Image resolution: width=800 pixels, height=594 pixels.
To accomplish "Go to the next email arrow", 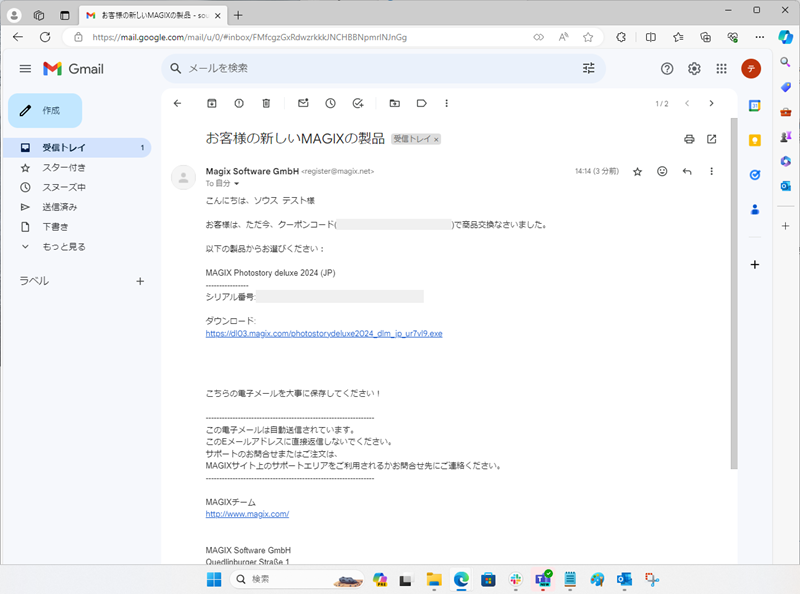I will coord(711,103).
